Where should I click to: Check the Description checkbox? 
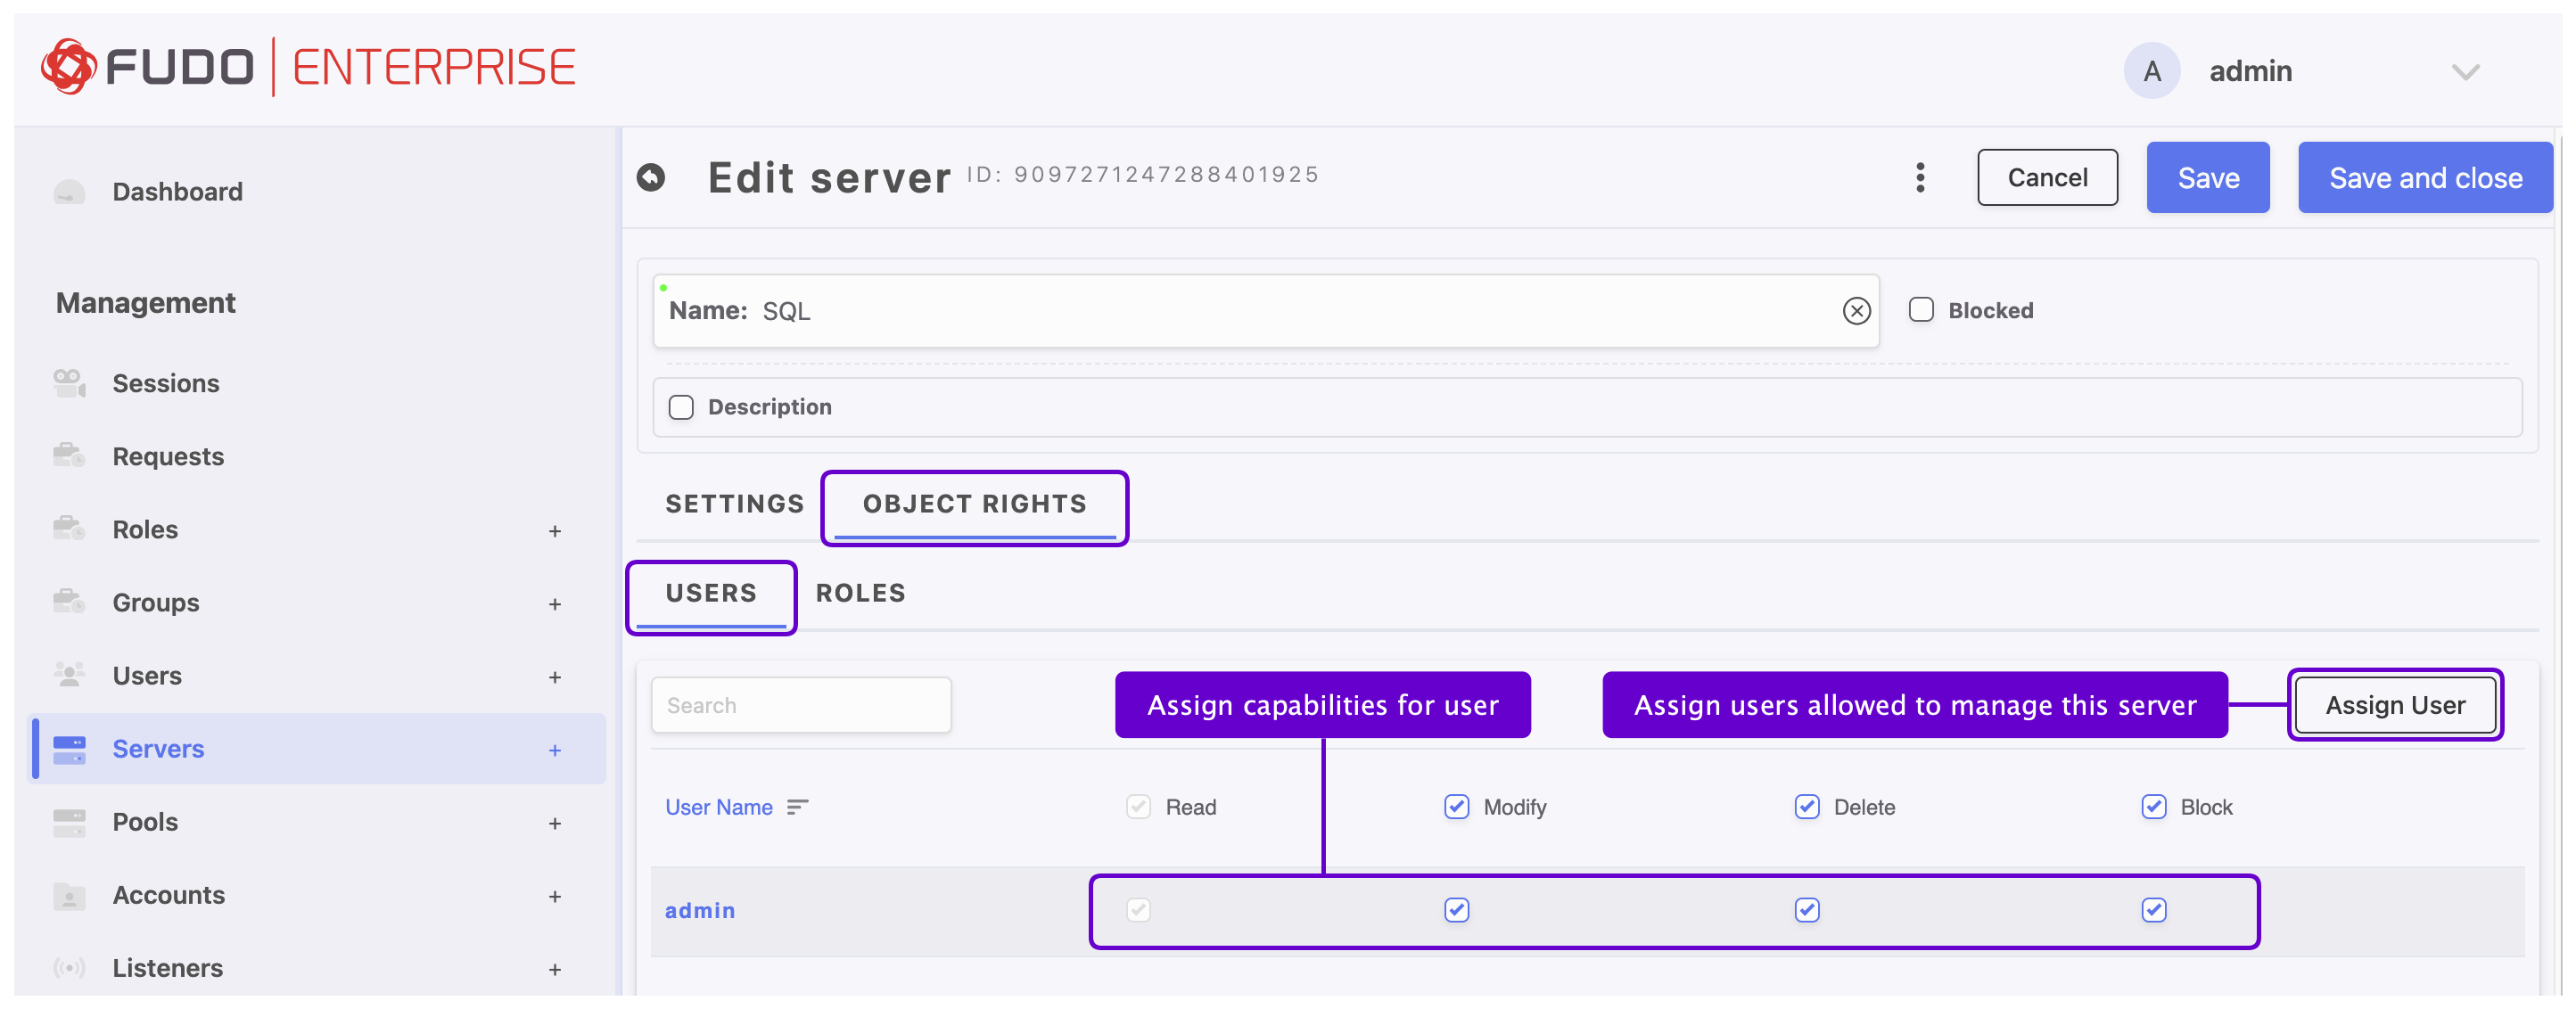[681, 407]
